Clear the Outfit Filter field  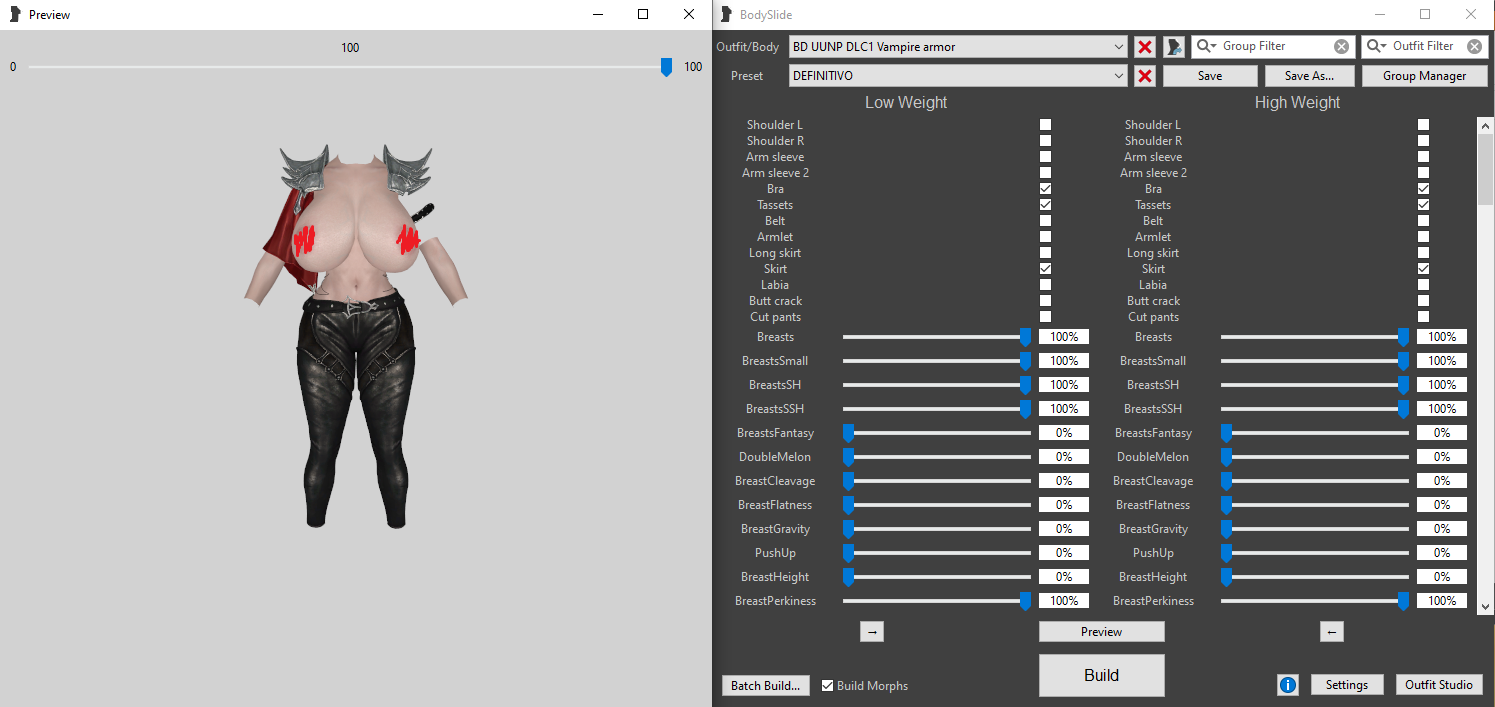(1474, 46)
